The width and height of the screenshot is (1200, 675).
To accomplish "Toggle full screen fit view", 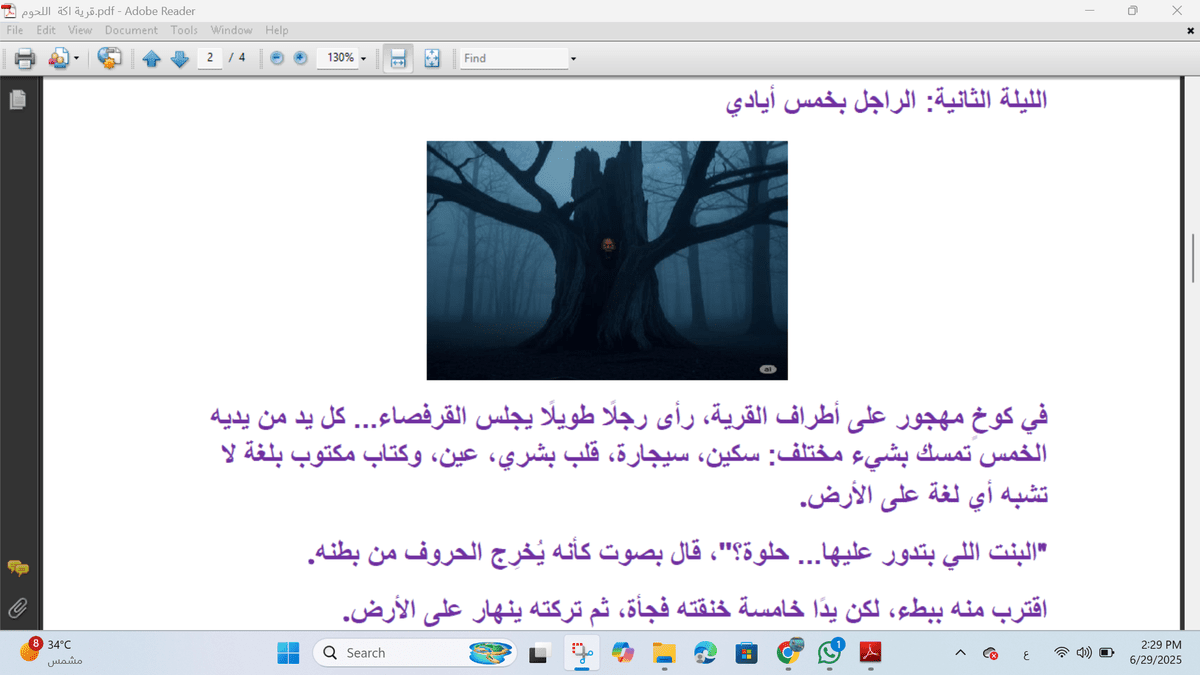I will tap(431, 58).
